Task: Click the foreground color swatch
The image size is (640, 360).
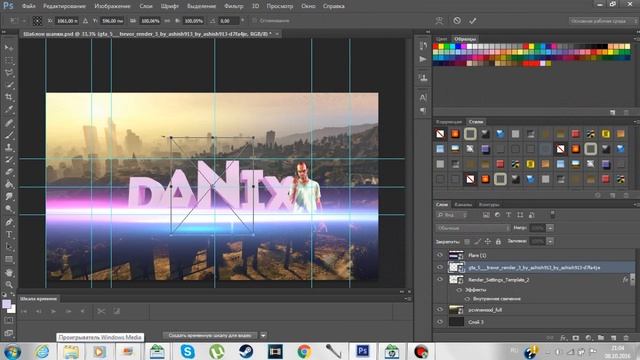Action: coord(7,304)
